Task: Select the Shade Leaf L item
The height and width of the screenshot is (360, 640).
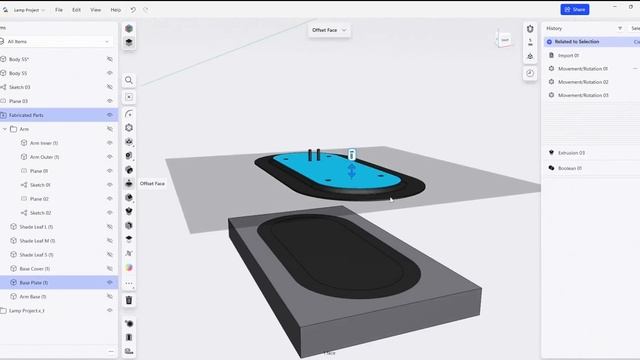Action: [x=36, y=227]
